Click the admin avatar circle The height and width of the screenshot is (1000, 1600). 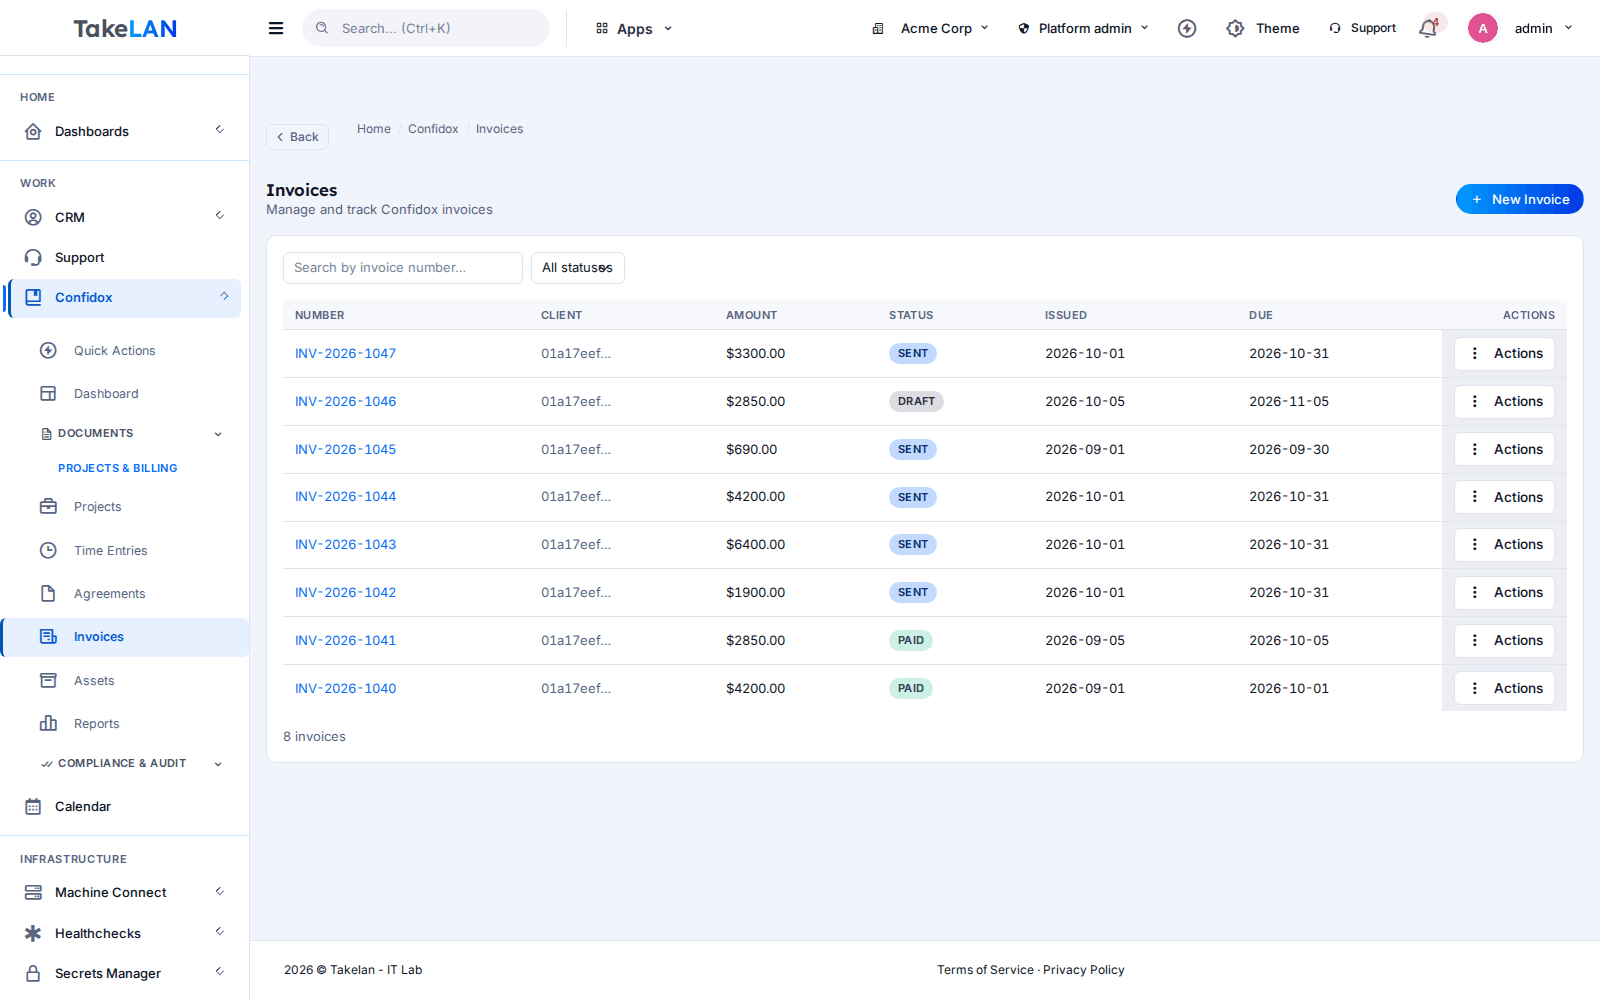tap(1483, 28)
